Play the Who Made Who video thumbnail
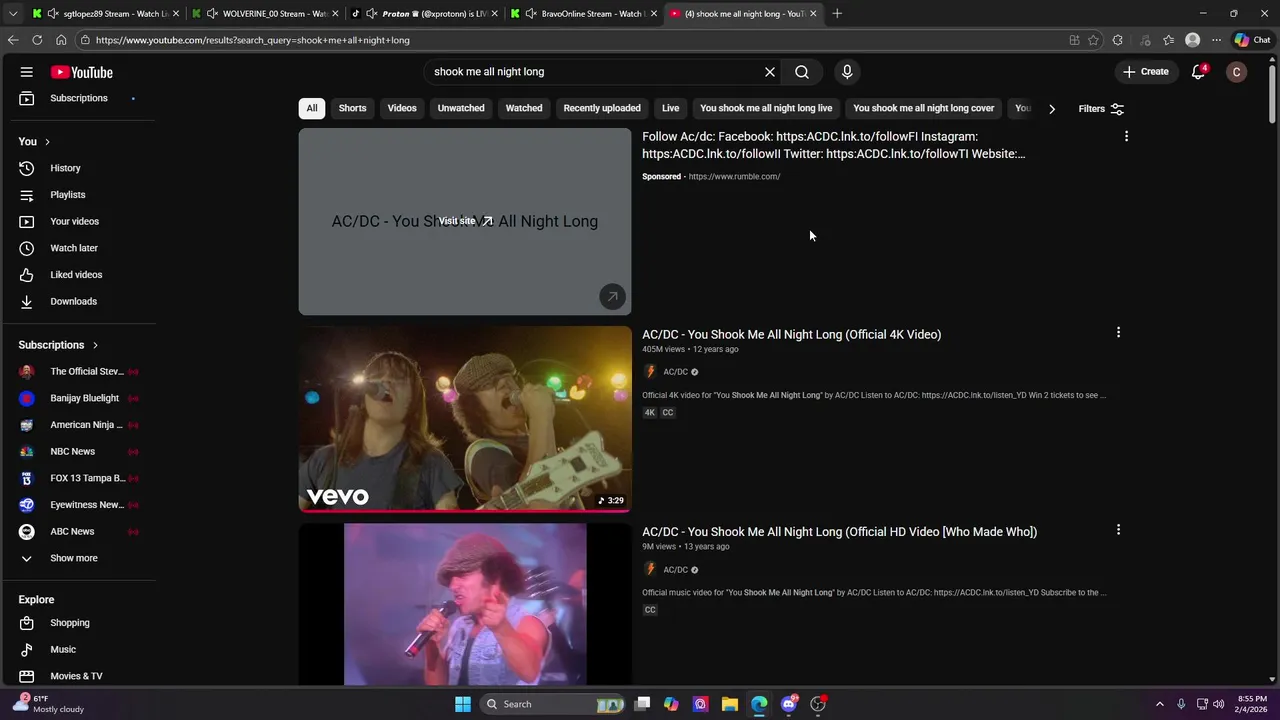1280x720 pixels. (465, 604)
